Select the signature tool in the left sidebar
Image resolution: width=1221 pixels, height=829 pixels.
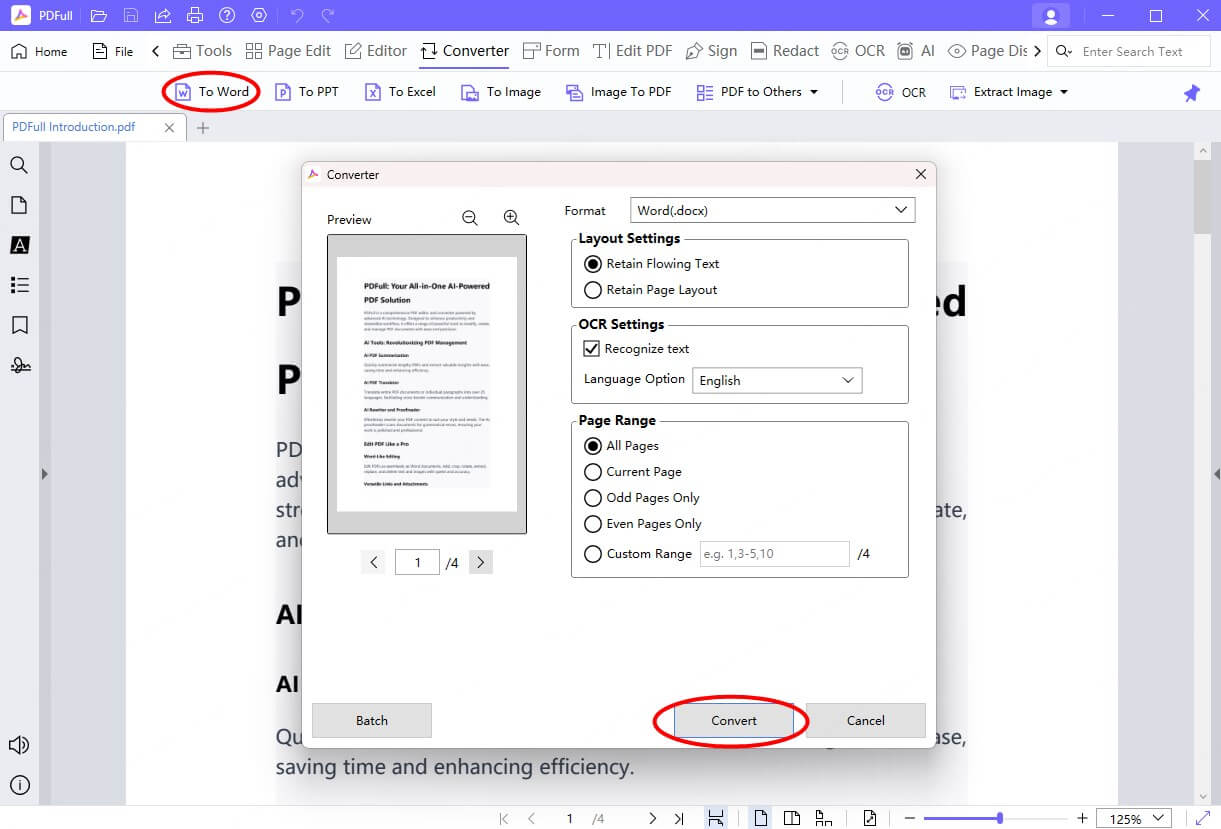tap(20, 365)
